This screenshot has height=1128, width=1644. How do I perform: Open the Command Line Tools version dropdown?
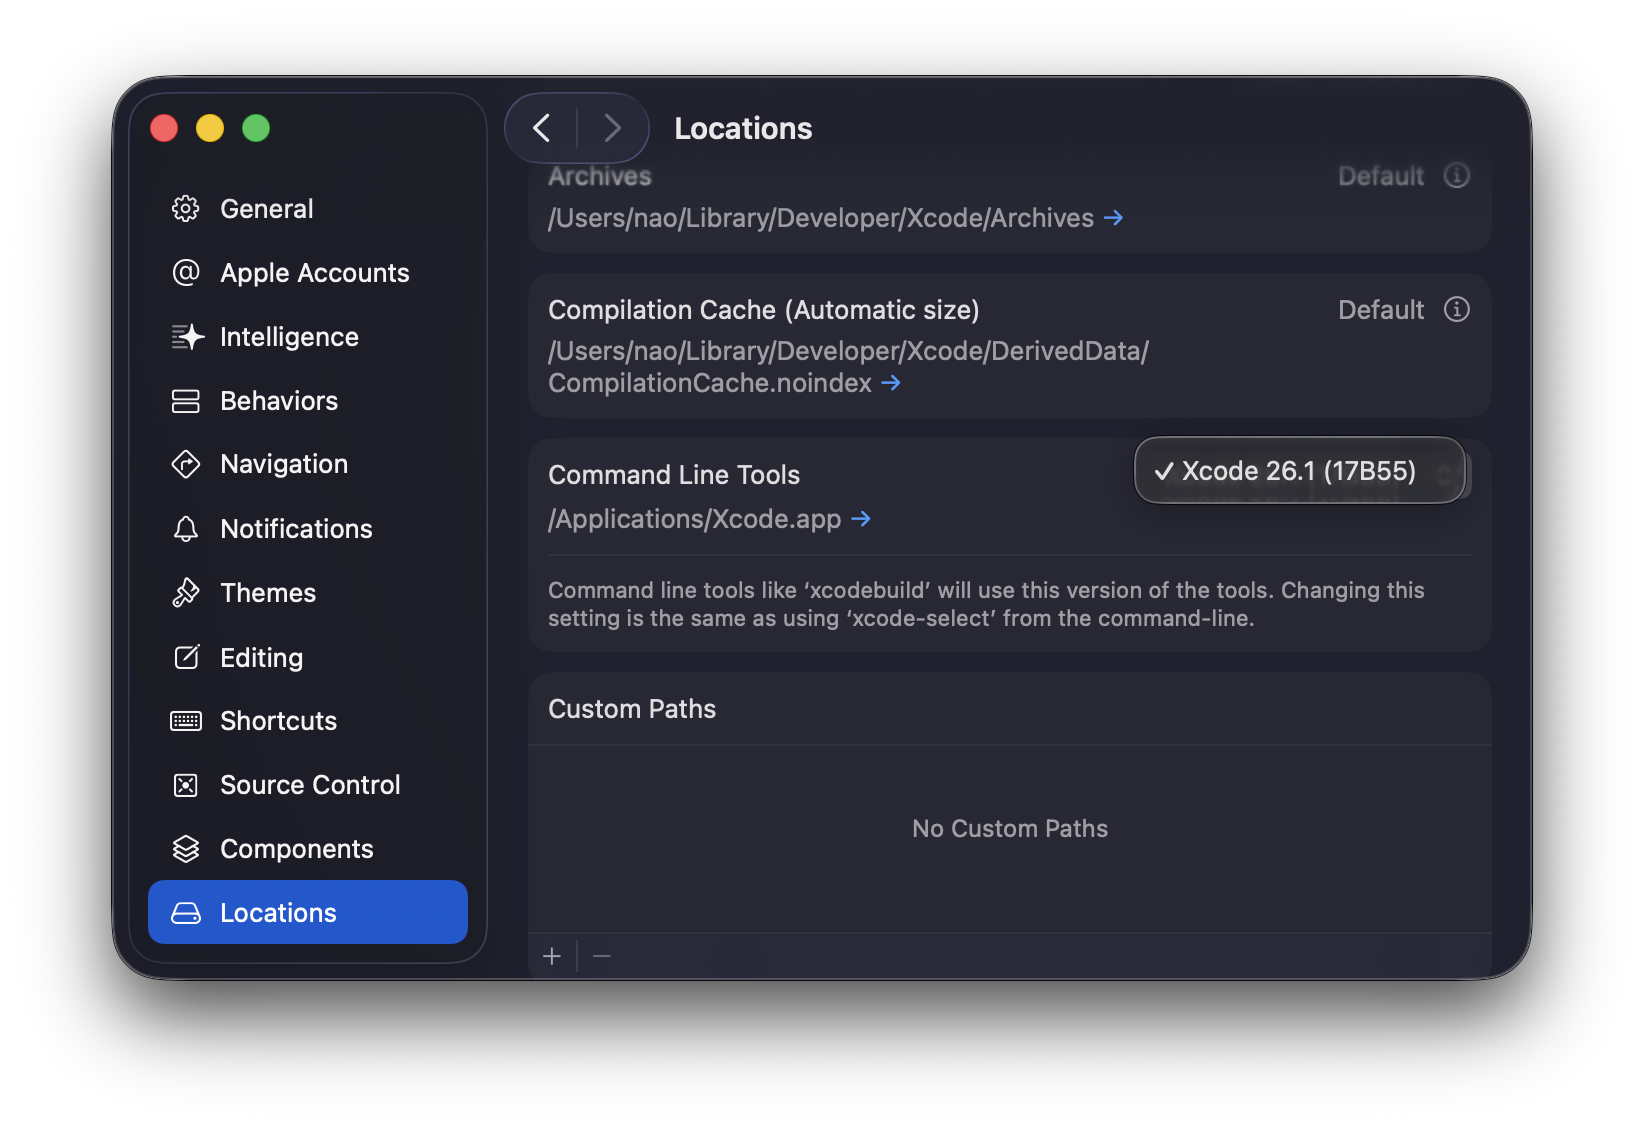click(1300, 471)
